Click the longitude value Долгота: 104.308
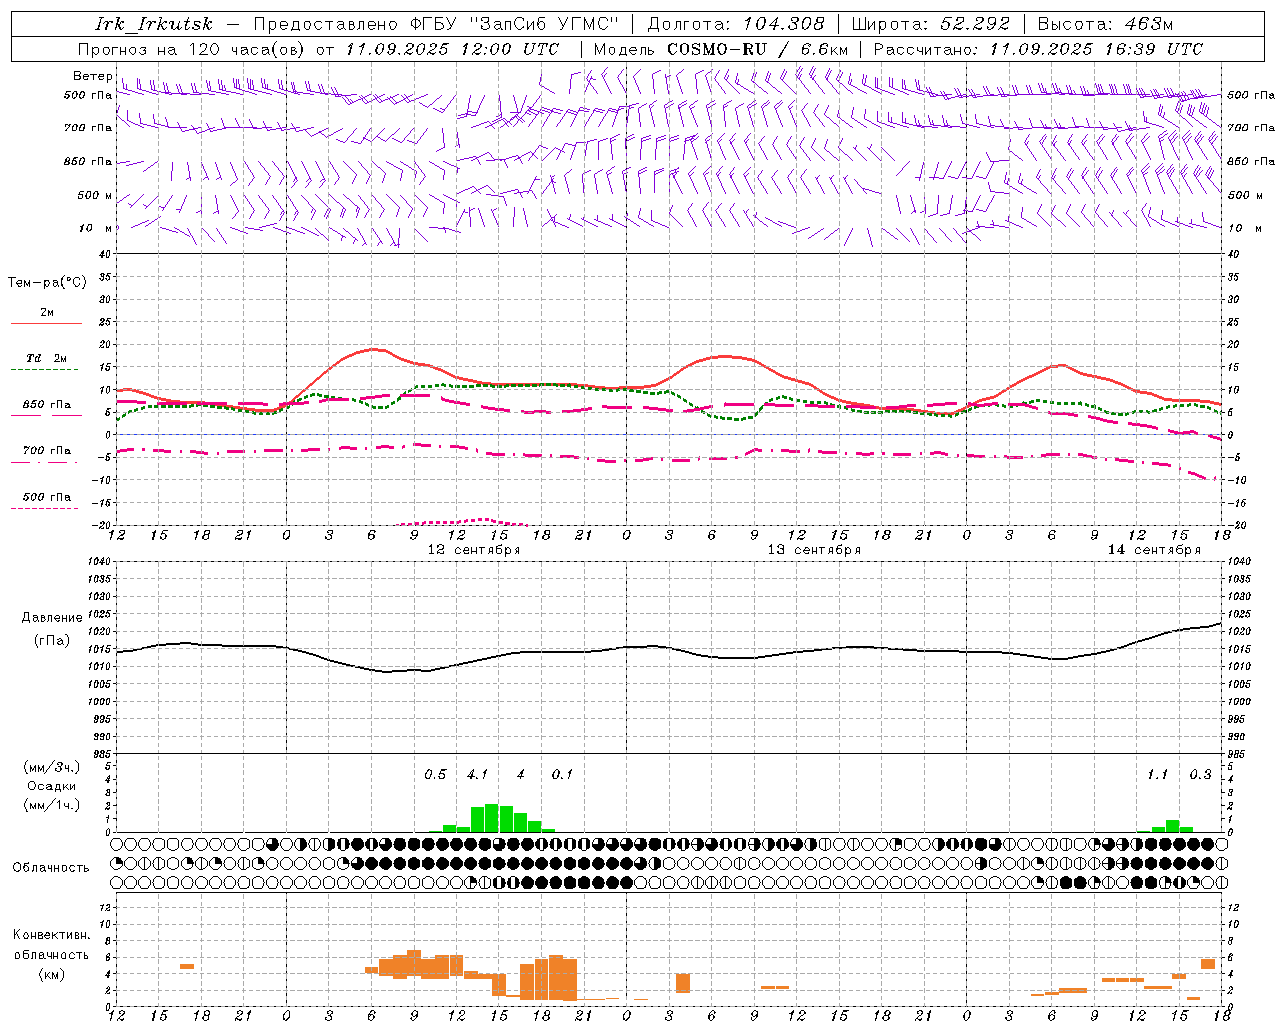Viewport: 1280px width, 1024px height. pos(736,24)
